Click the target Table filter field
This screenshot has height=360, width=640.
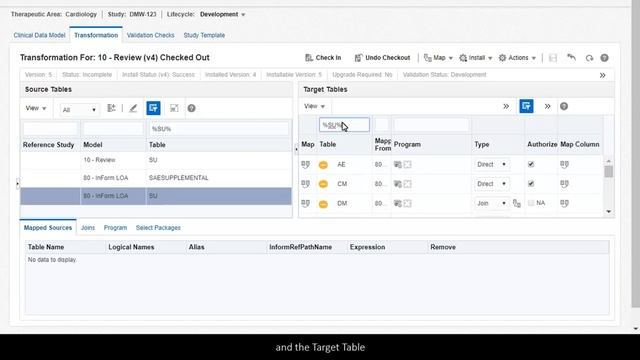[x=344, y=124]
